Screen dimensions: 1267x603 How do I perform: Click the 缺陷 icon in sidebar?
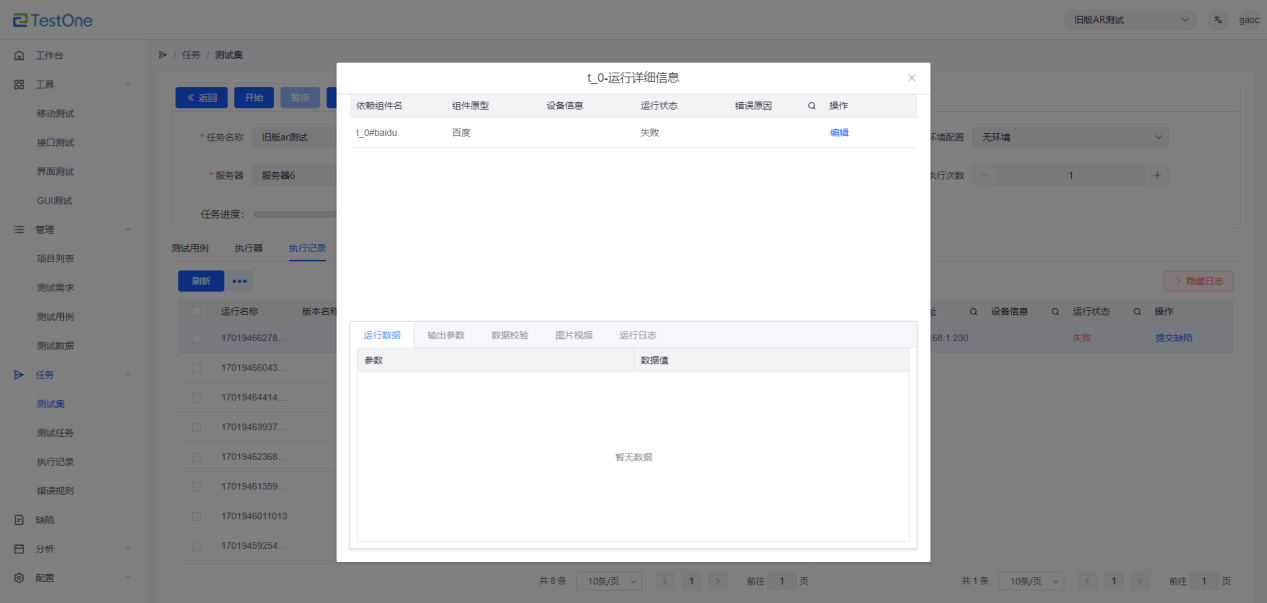point(19,520)
